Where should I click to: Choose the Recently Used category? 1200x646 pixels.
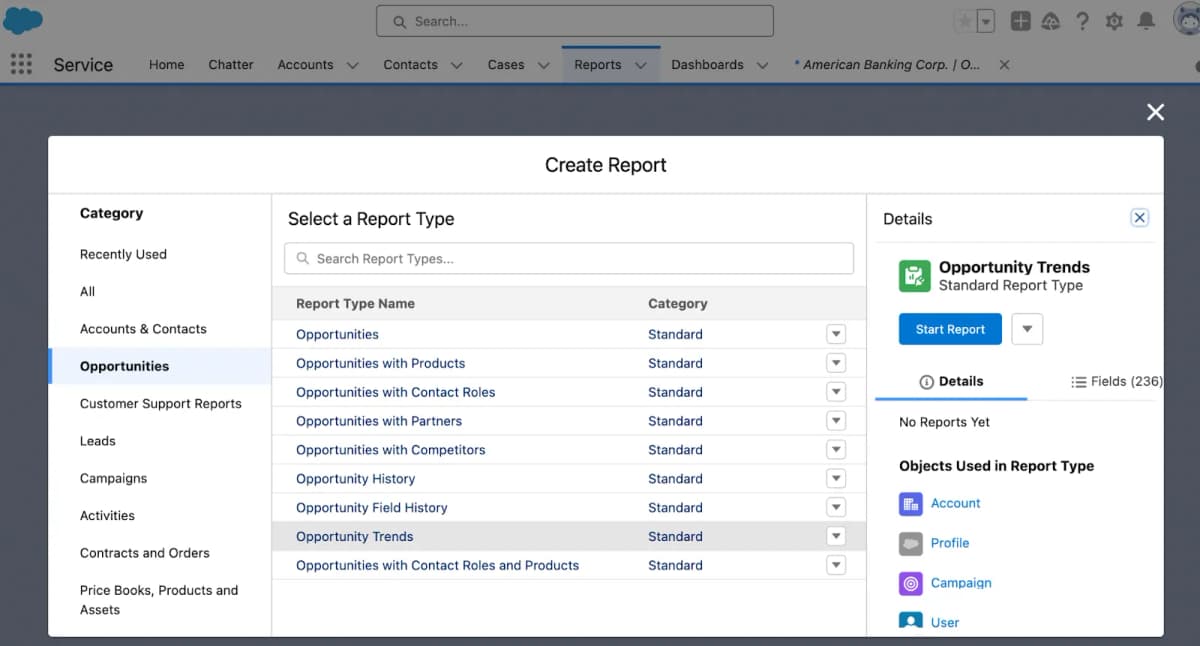point(123,254)
